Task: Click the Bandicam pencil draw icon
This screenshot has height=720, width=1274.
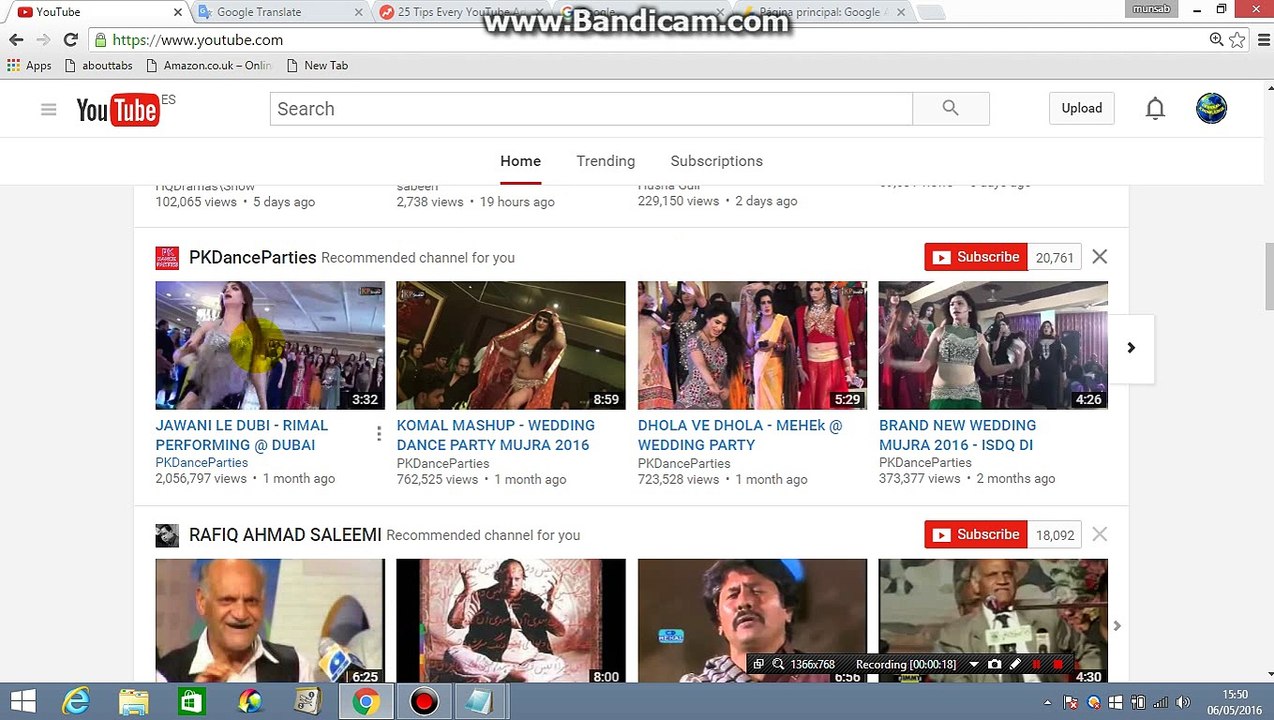Action: coord(1015,664)
